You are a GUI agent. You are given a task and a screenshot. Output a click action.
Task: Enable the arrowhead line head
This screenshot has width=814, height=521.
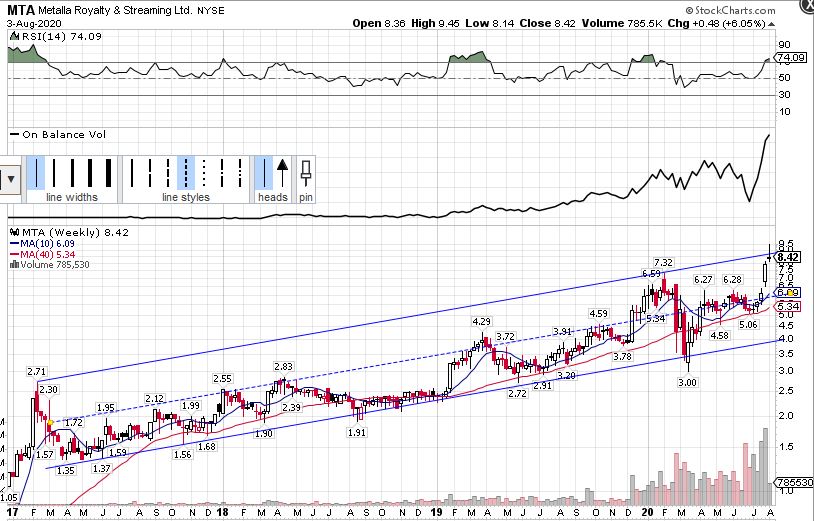coord(282,173)
